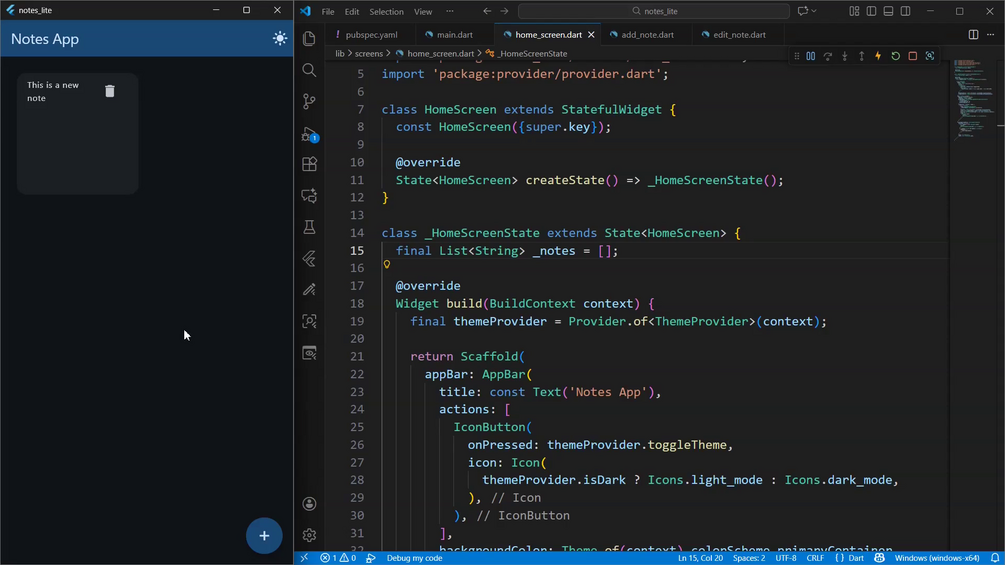Open the 'This is a new note' card
The height and width of the screenshot is (565, 1005).
pyautogui.click(x=78, y=133)
